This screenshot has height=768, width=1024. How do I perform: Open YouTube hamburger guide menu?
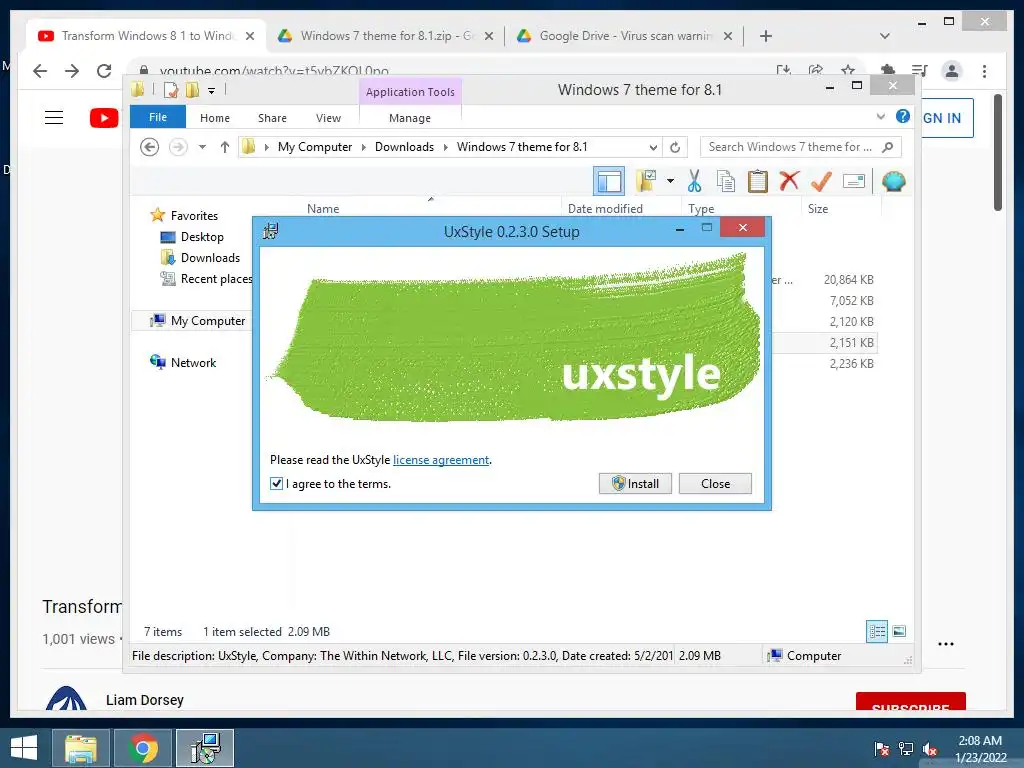click(54, 118)
